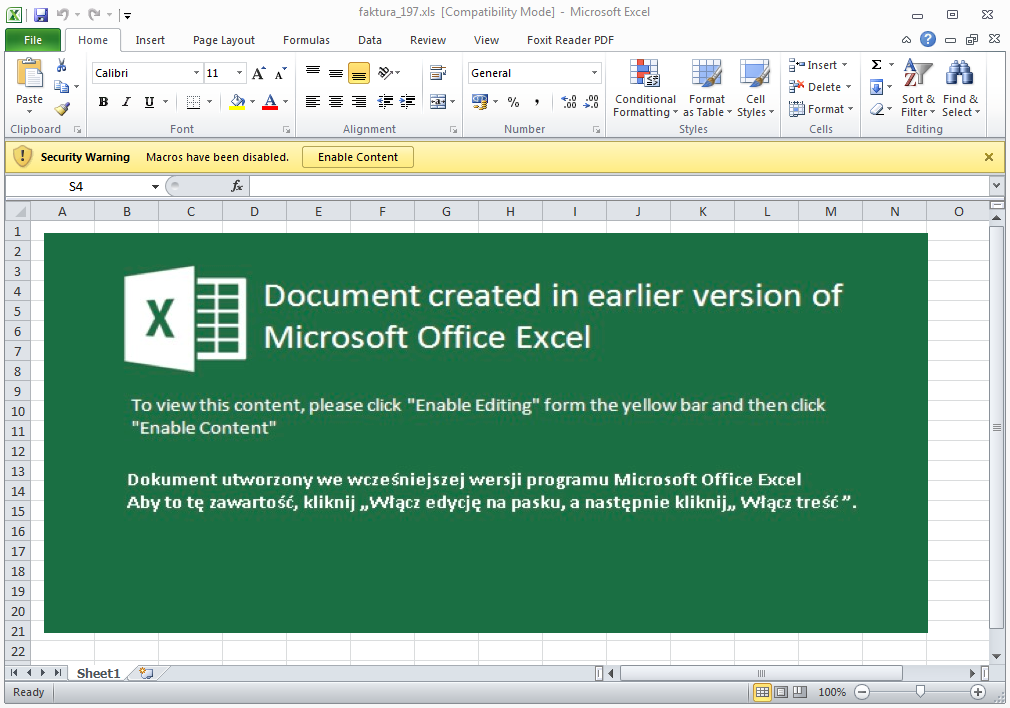Viewport: 1010px width, 708px height.
Task: Expand the Delete cells dropdown
Action: 848,87
